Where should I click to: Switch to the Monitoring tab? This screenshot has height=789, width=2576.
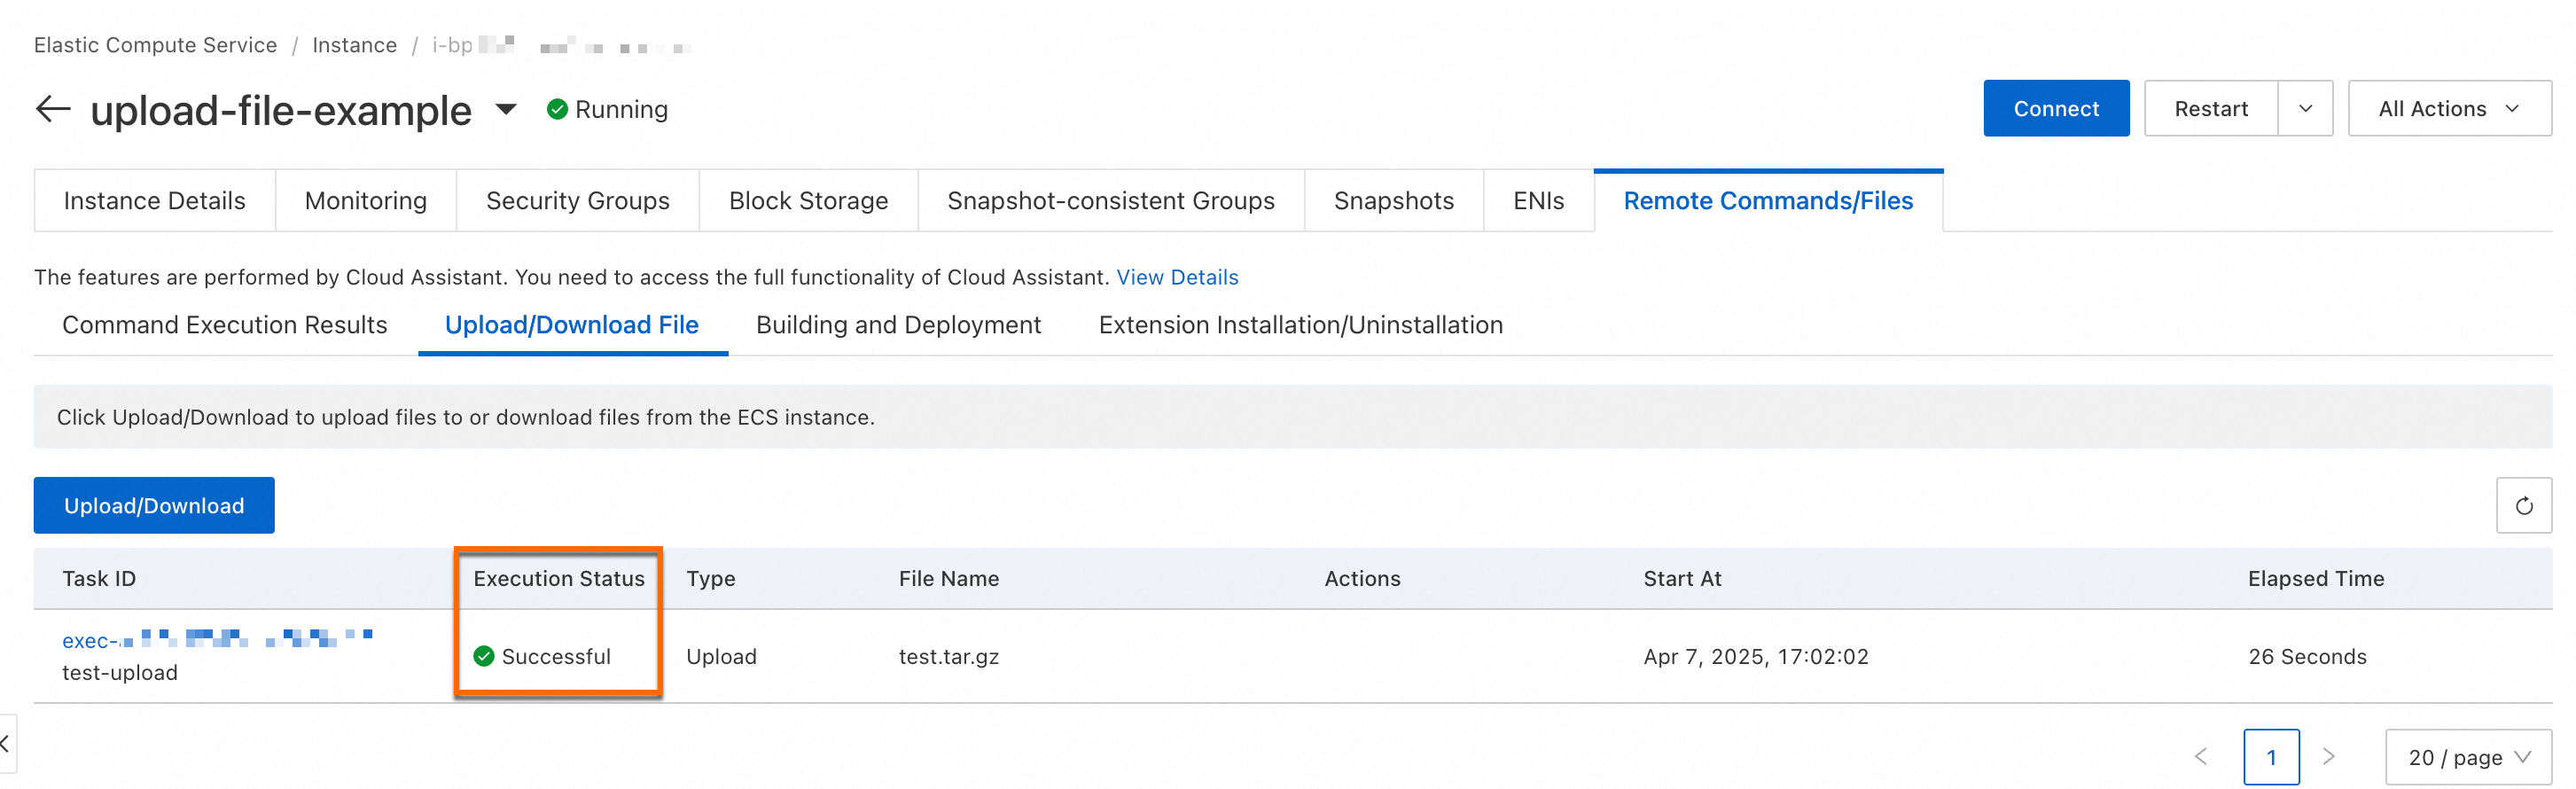tap(365, 201)
